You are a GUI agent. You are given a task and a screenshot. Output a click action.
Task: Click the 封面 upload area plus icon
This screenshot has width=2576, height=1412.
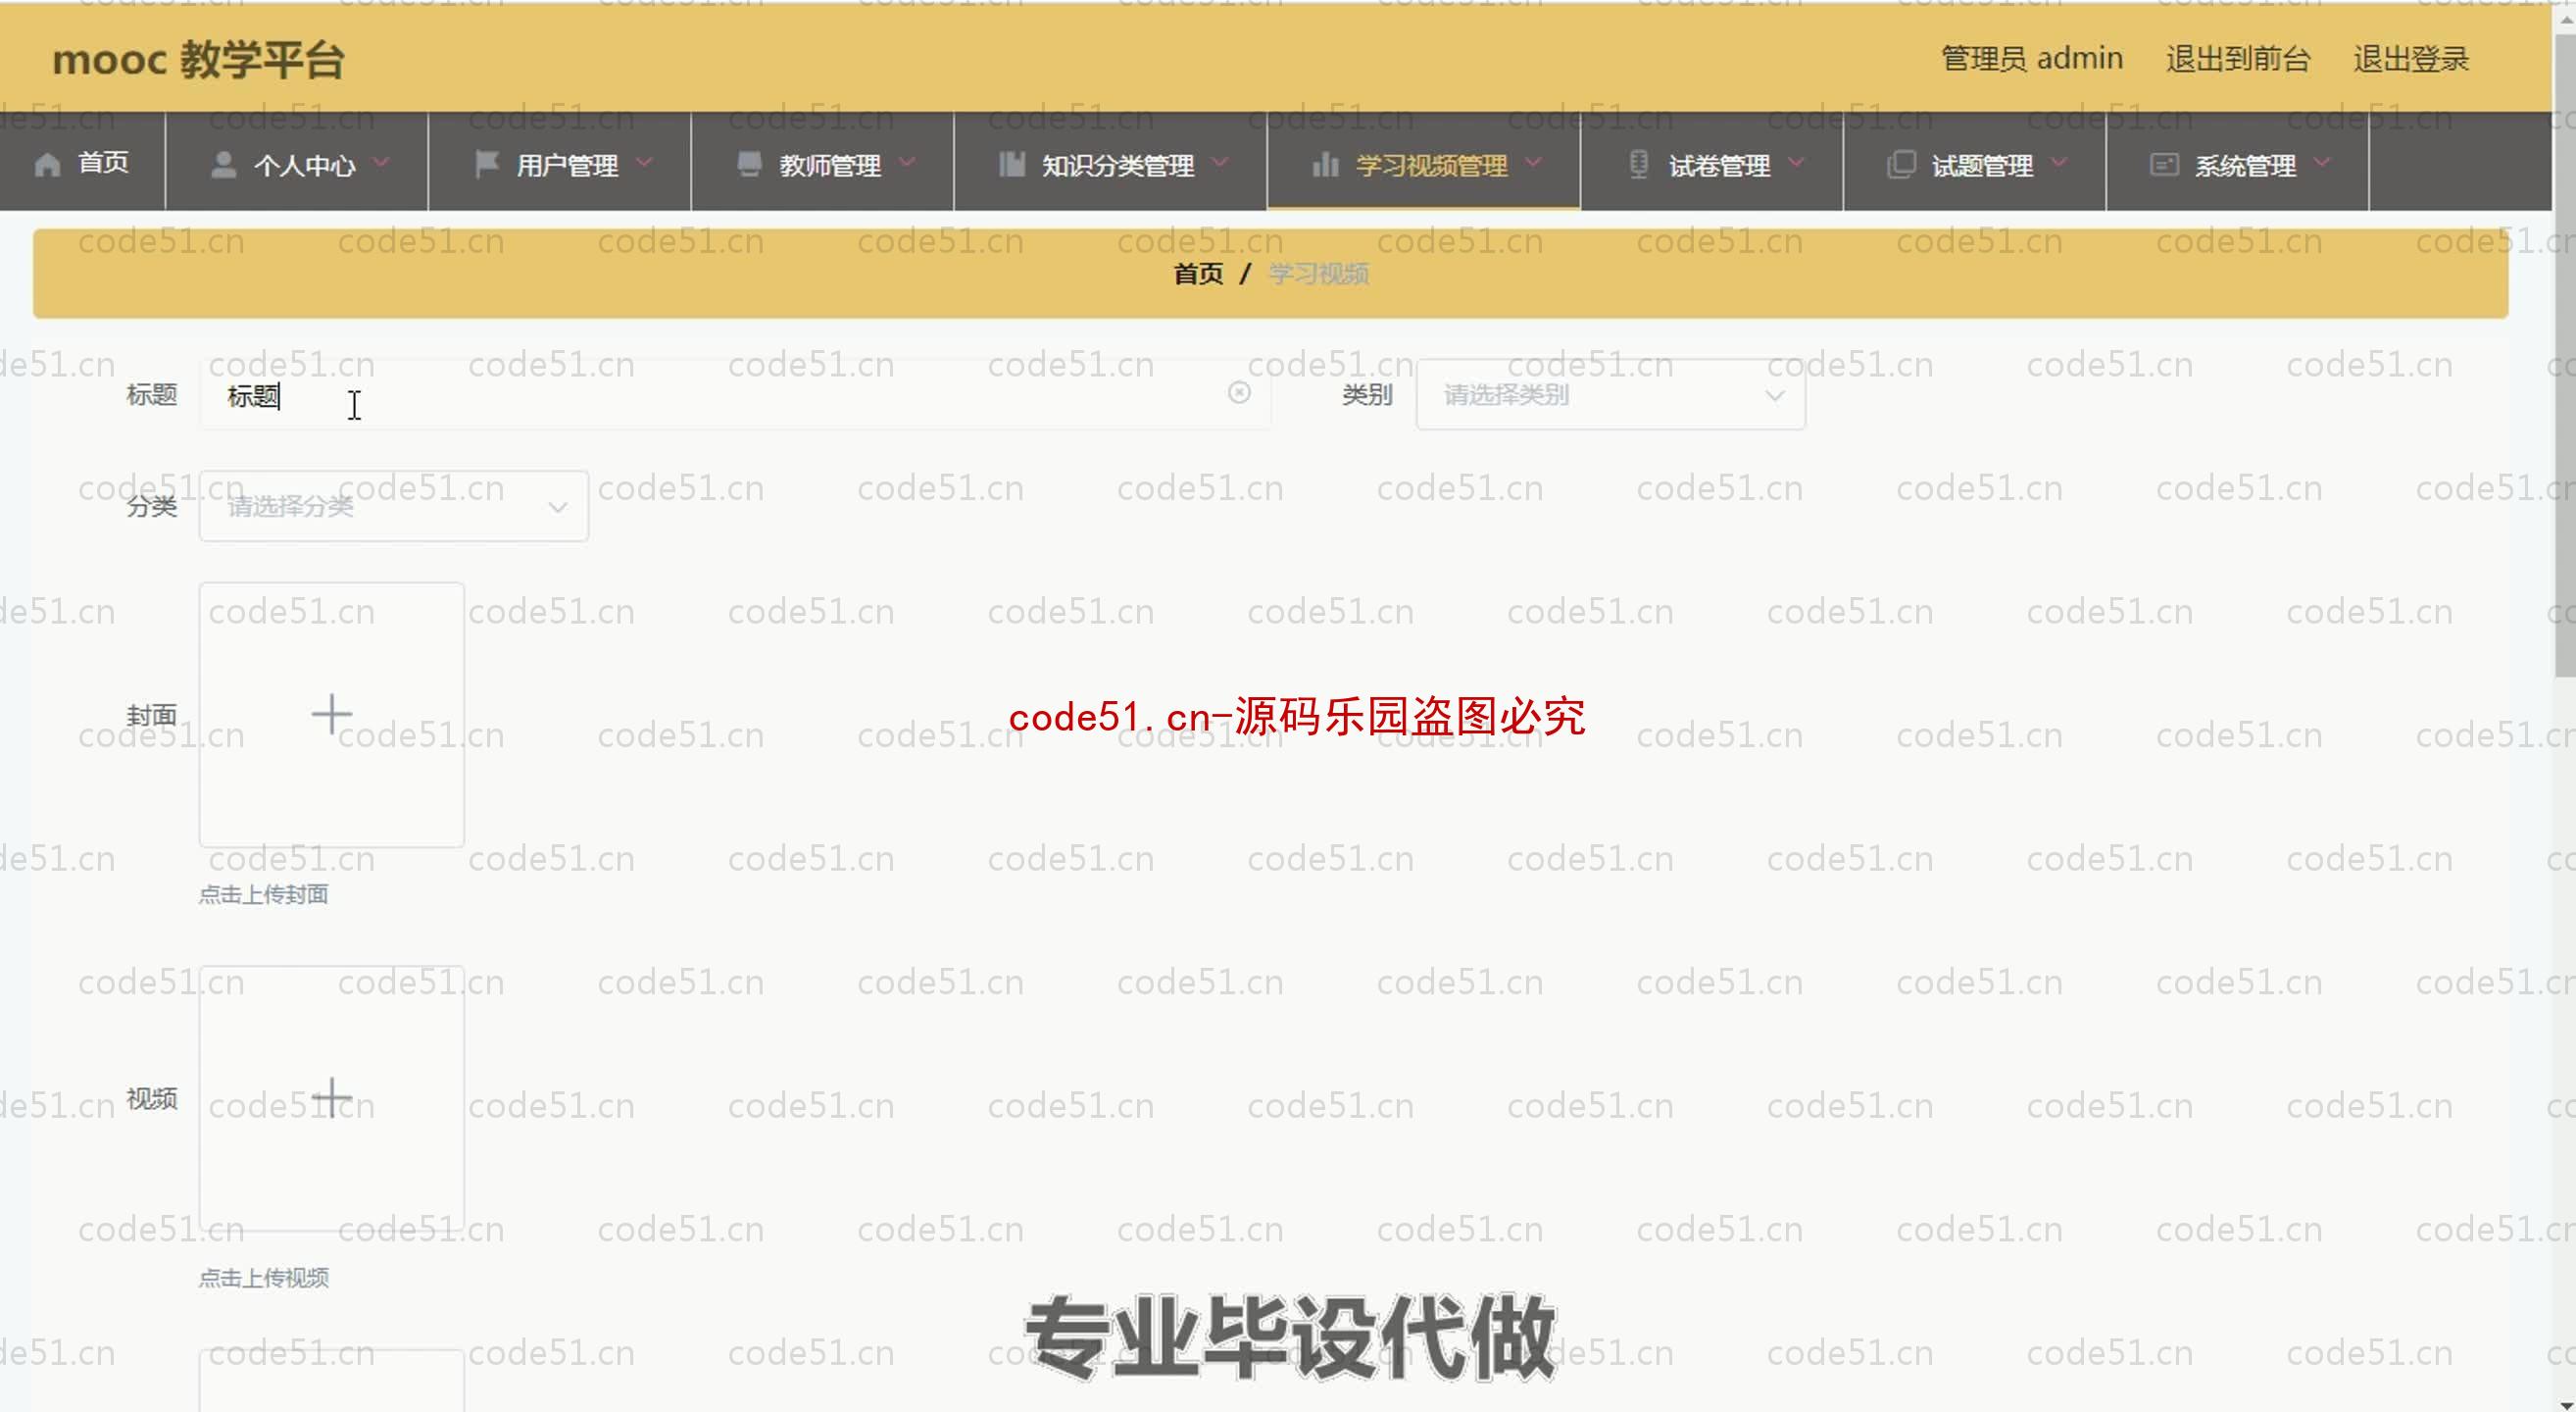point(332,715)
